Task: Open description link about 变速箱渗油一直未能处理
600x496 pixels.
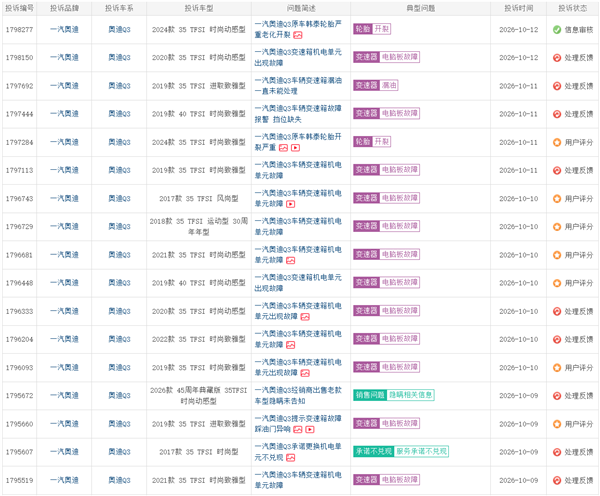Action: 298,86
